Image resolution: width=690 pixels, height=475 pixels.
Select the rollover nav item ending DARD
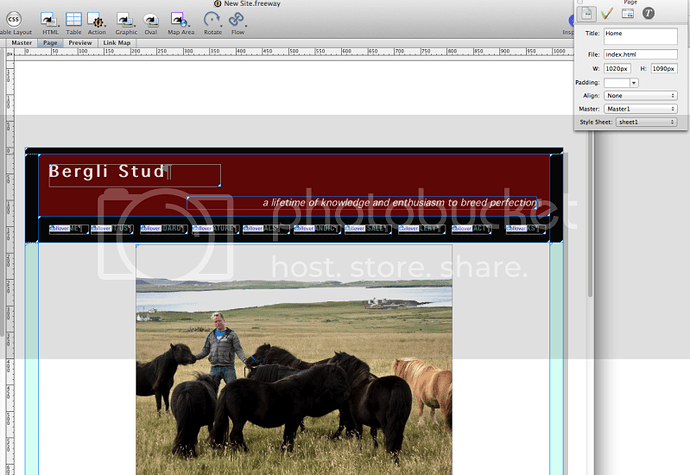(164, 229)
